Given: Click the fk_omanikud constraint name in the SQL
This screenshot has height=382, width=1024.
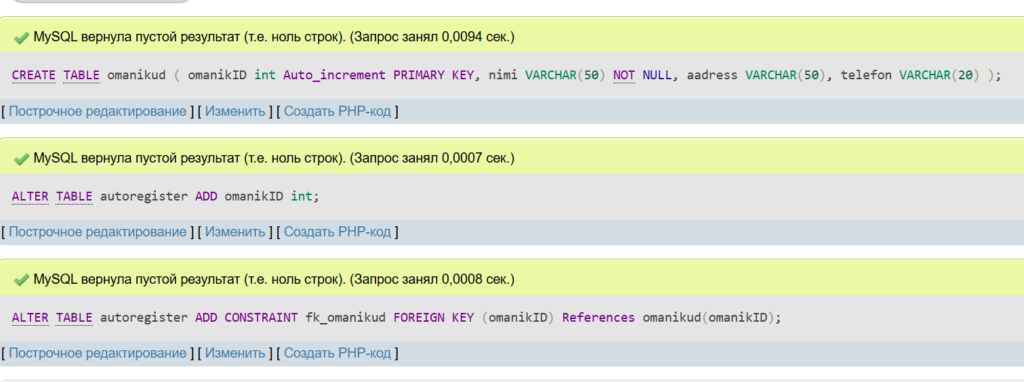Looking at the screenshot, I should 345,317.
